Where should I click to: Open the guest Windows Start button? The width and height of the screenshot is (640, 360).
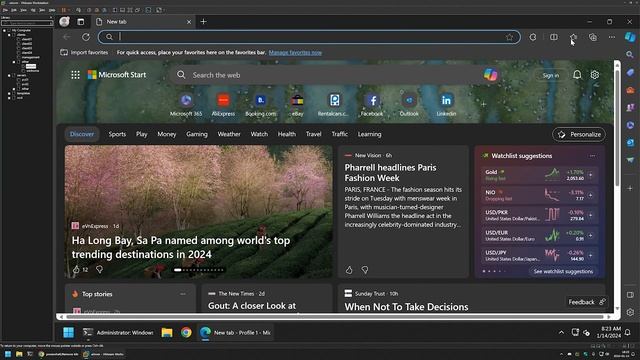[69, 333]
